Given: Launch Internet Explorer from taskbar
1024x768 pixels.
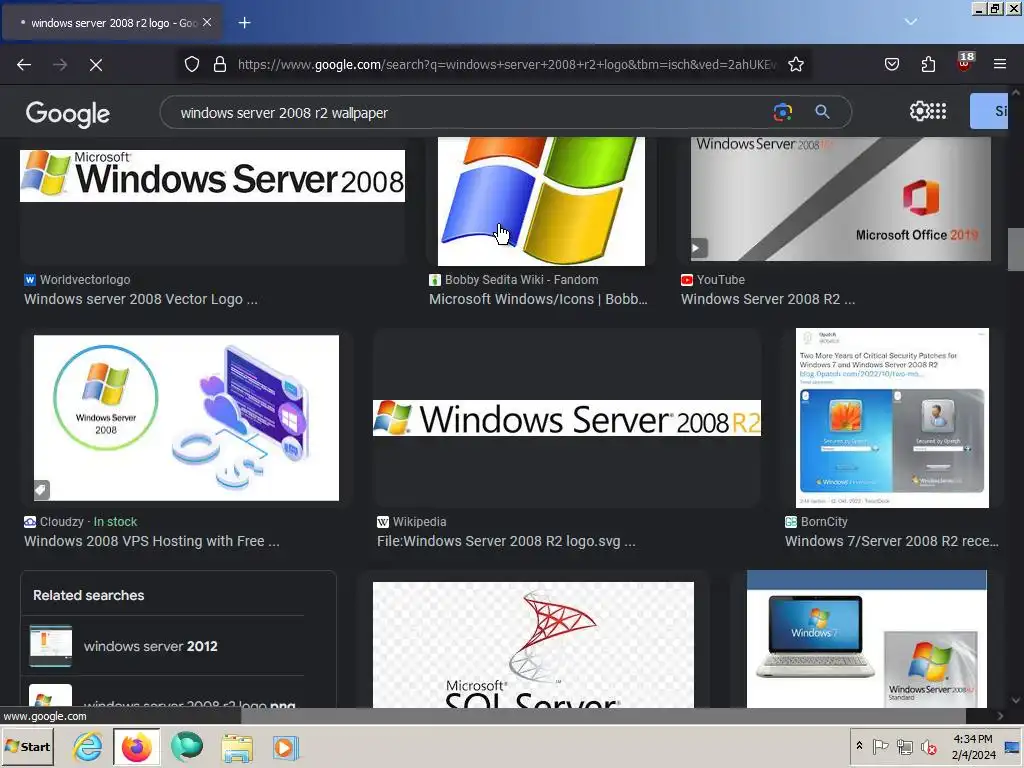Looking at the screenshot, I should [88, 747].
